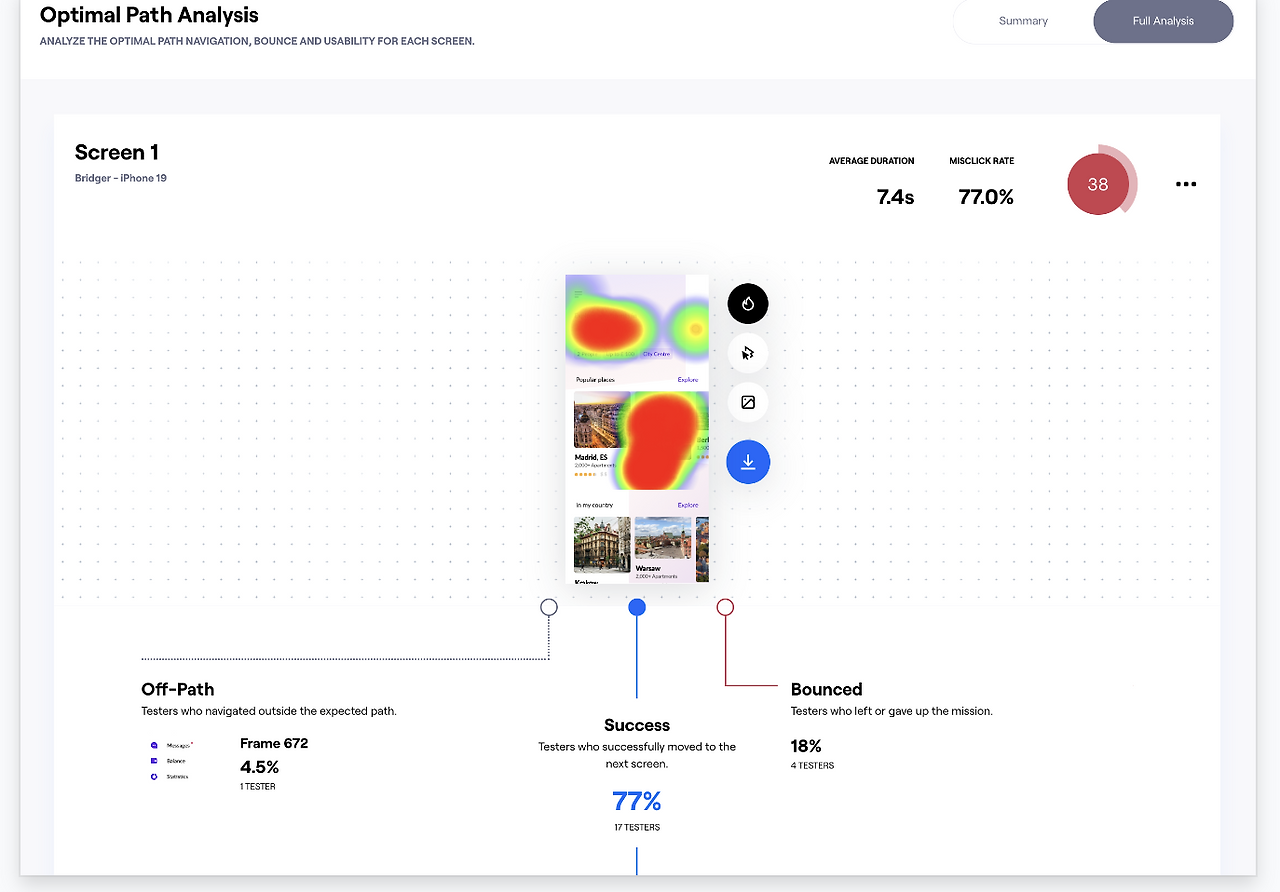Show the plain screen image view

point(748,402)
